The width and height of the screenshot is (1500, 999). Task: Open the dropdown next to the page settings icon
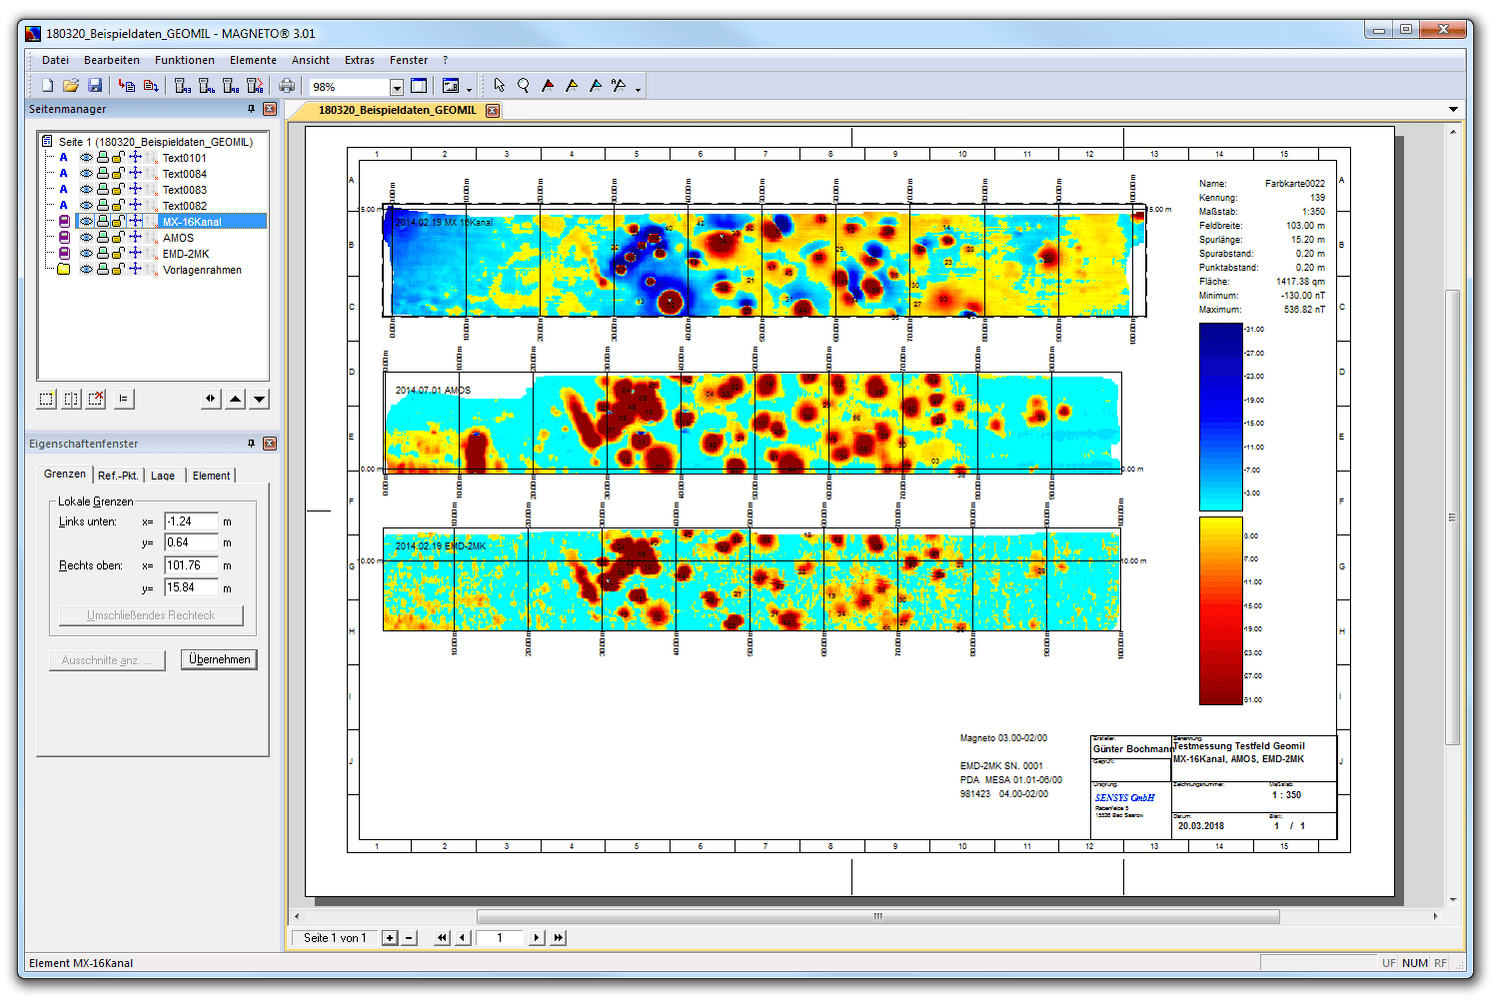[469, 90]
